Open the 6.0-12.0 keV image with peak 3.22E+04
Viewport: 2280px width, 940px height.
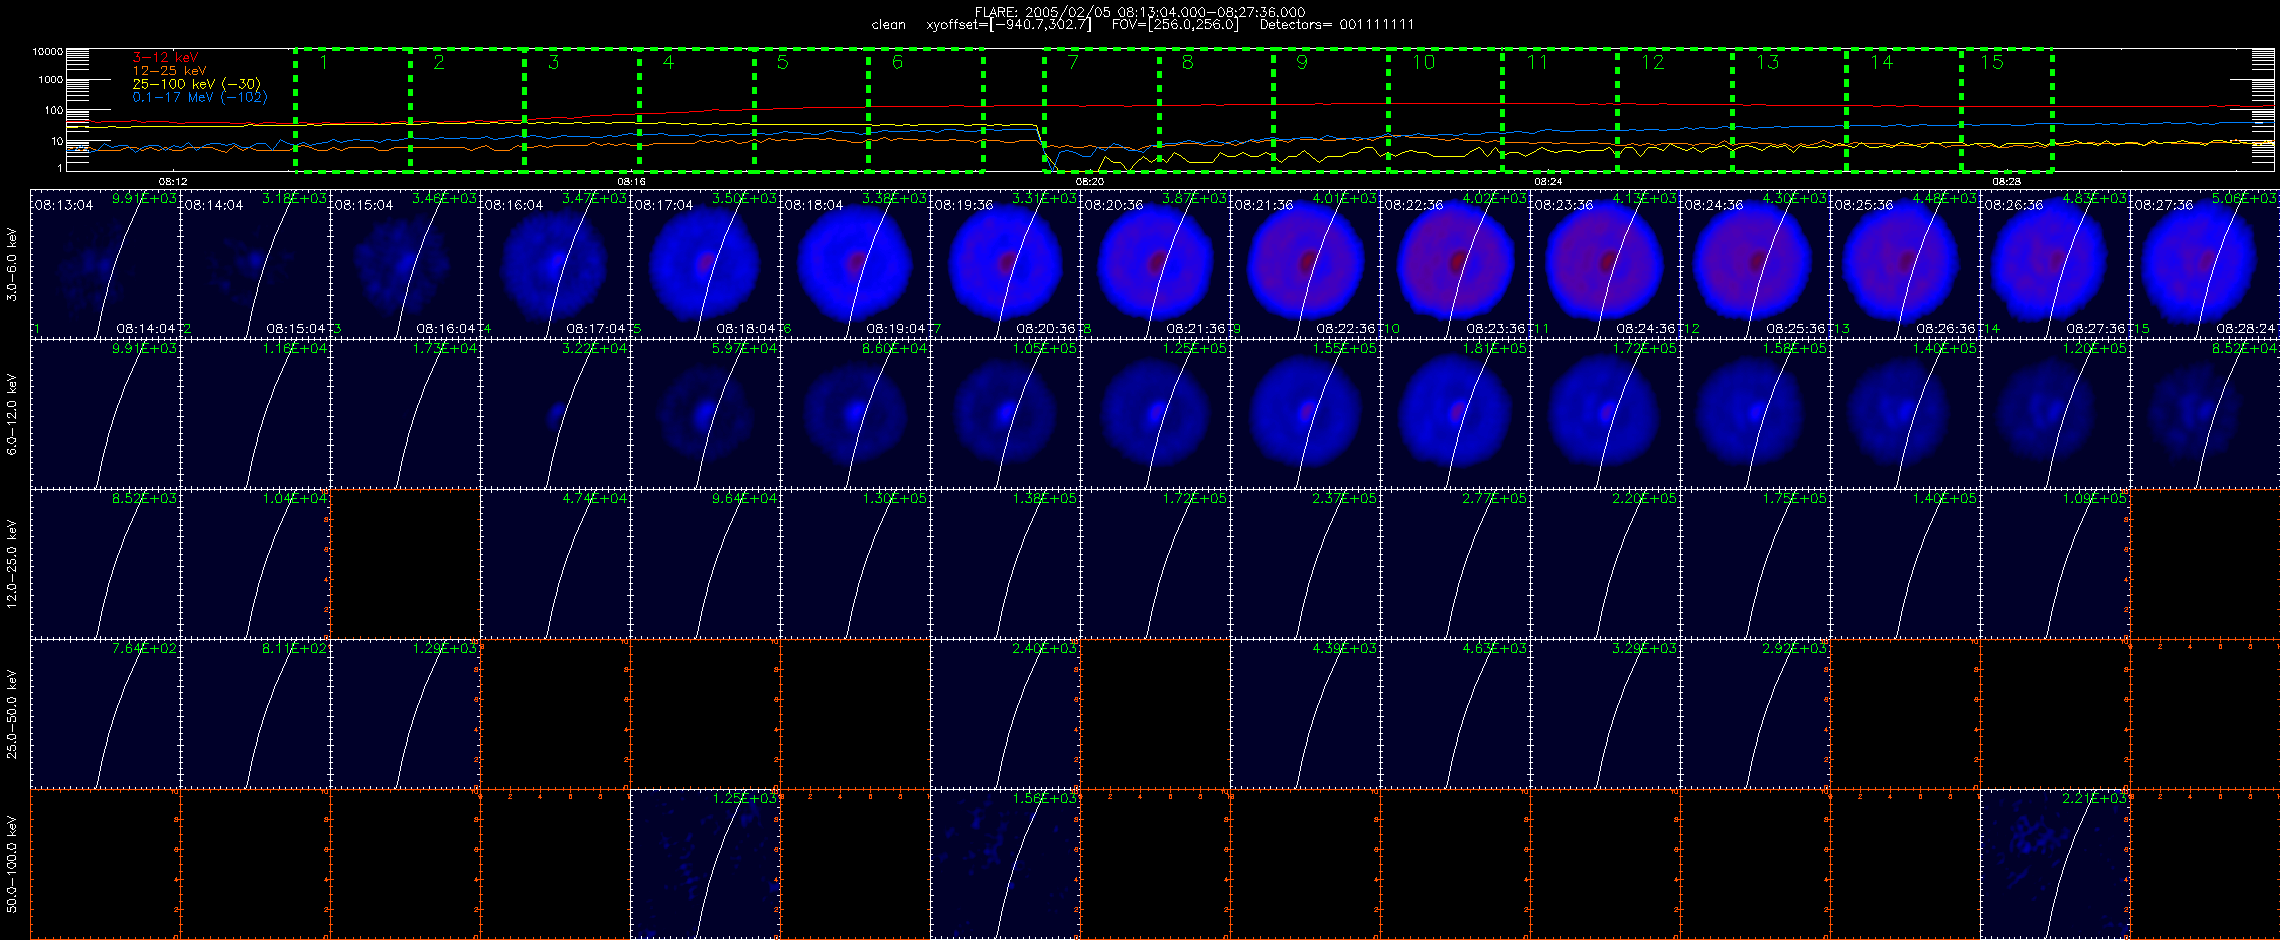pos(555,414)
